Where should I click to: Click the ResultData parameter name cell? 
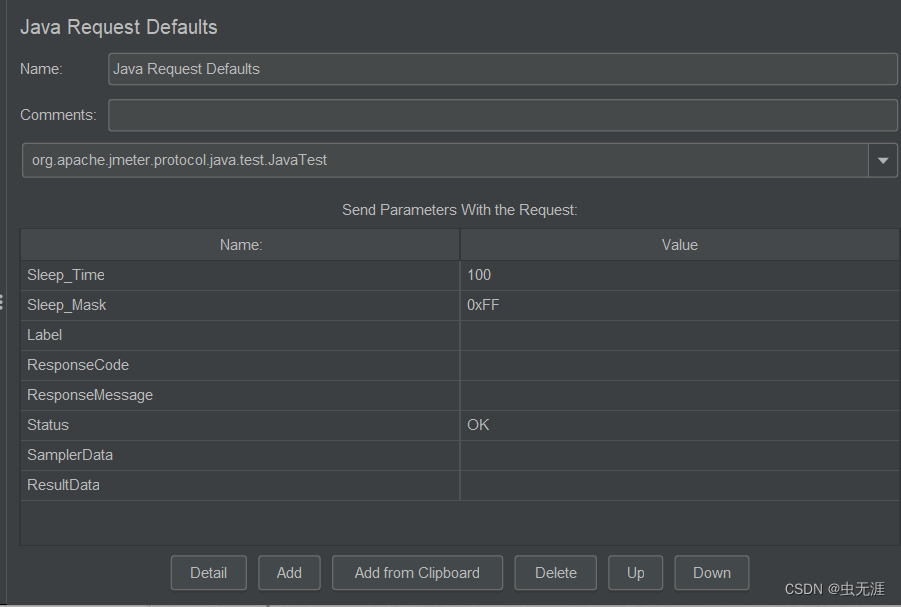pyautogui.click(x=240, y=485)
